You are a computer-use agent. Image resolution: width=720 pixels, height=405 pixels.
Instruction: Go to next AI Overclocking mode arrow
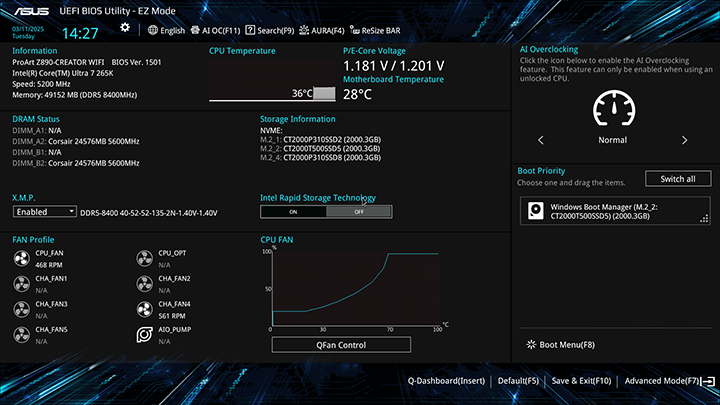coord(684,141)
